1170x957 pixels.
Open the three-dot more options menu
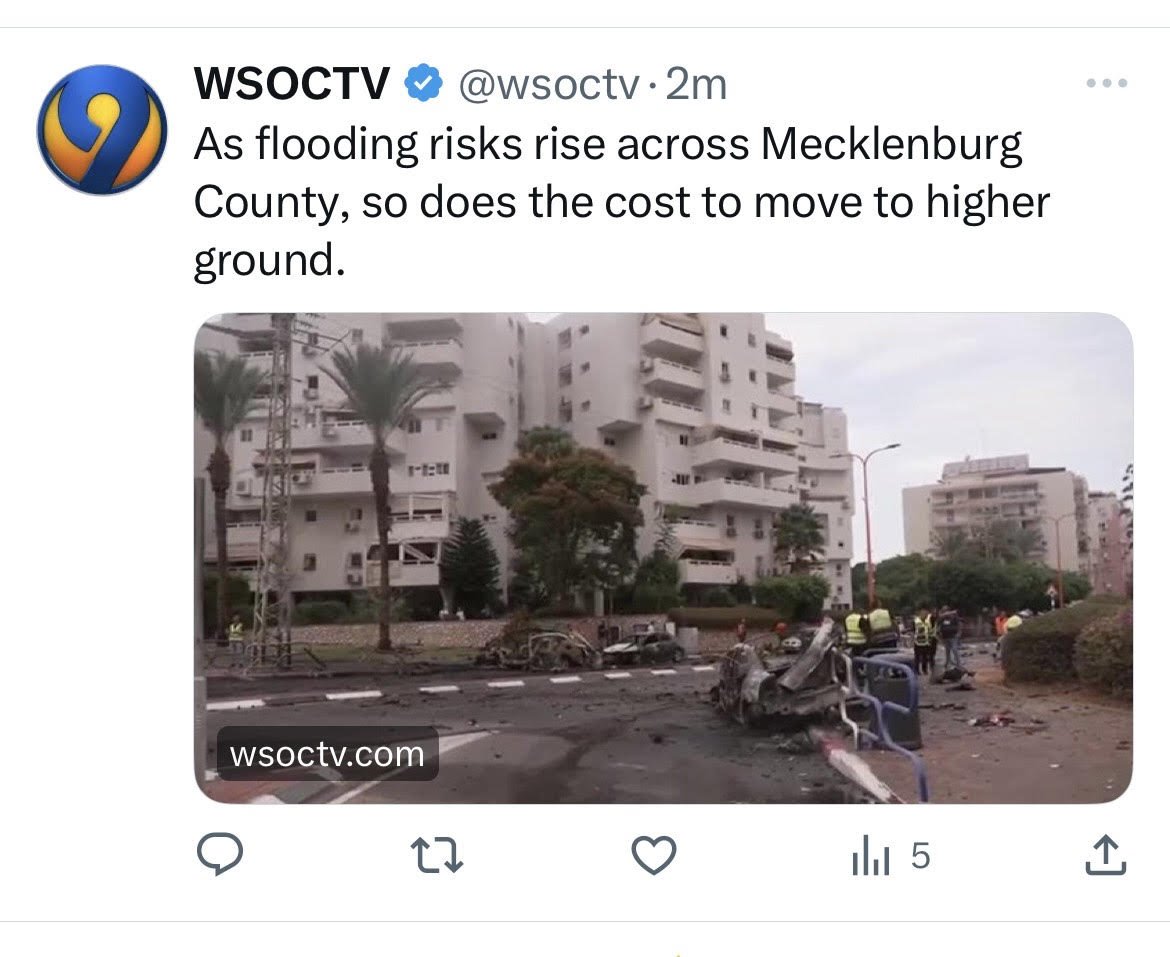tap(1107, 83)
